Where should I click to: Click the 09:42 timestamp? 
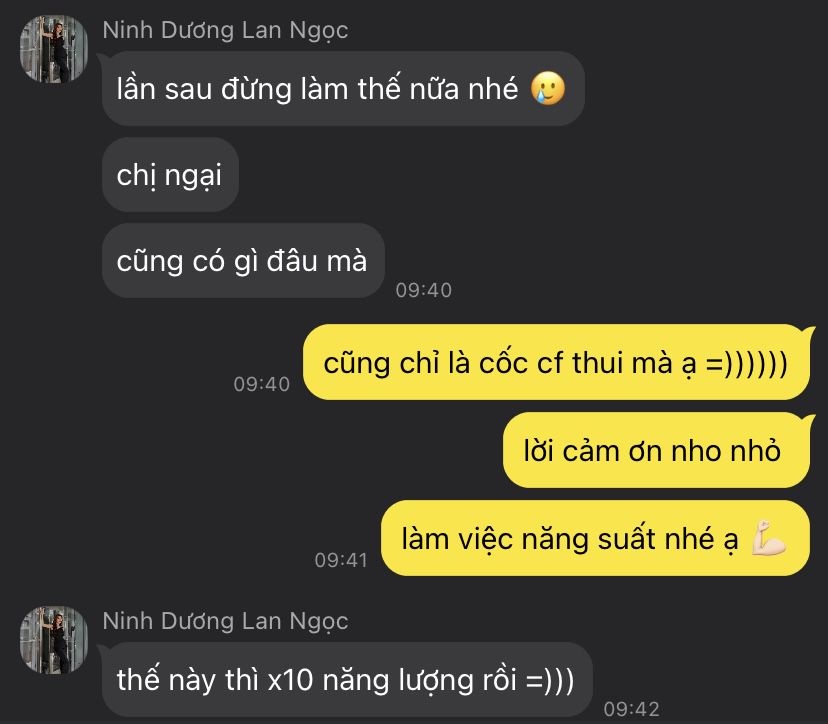coord(632,709)
